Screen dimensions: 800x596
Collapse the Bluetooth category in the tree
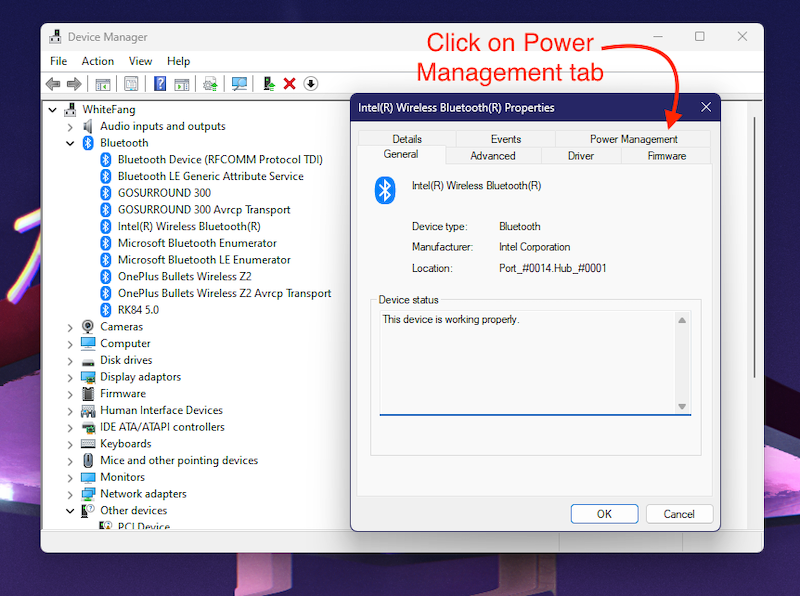(x=70, y=143)
